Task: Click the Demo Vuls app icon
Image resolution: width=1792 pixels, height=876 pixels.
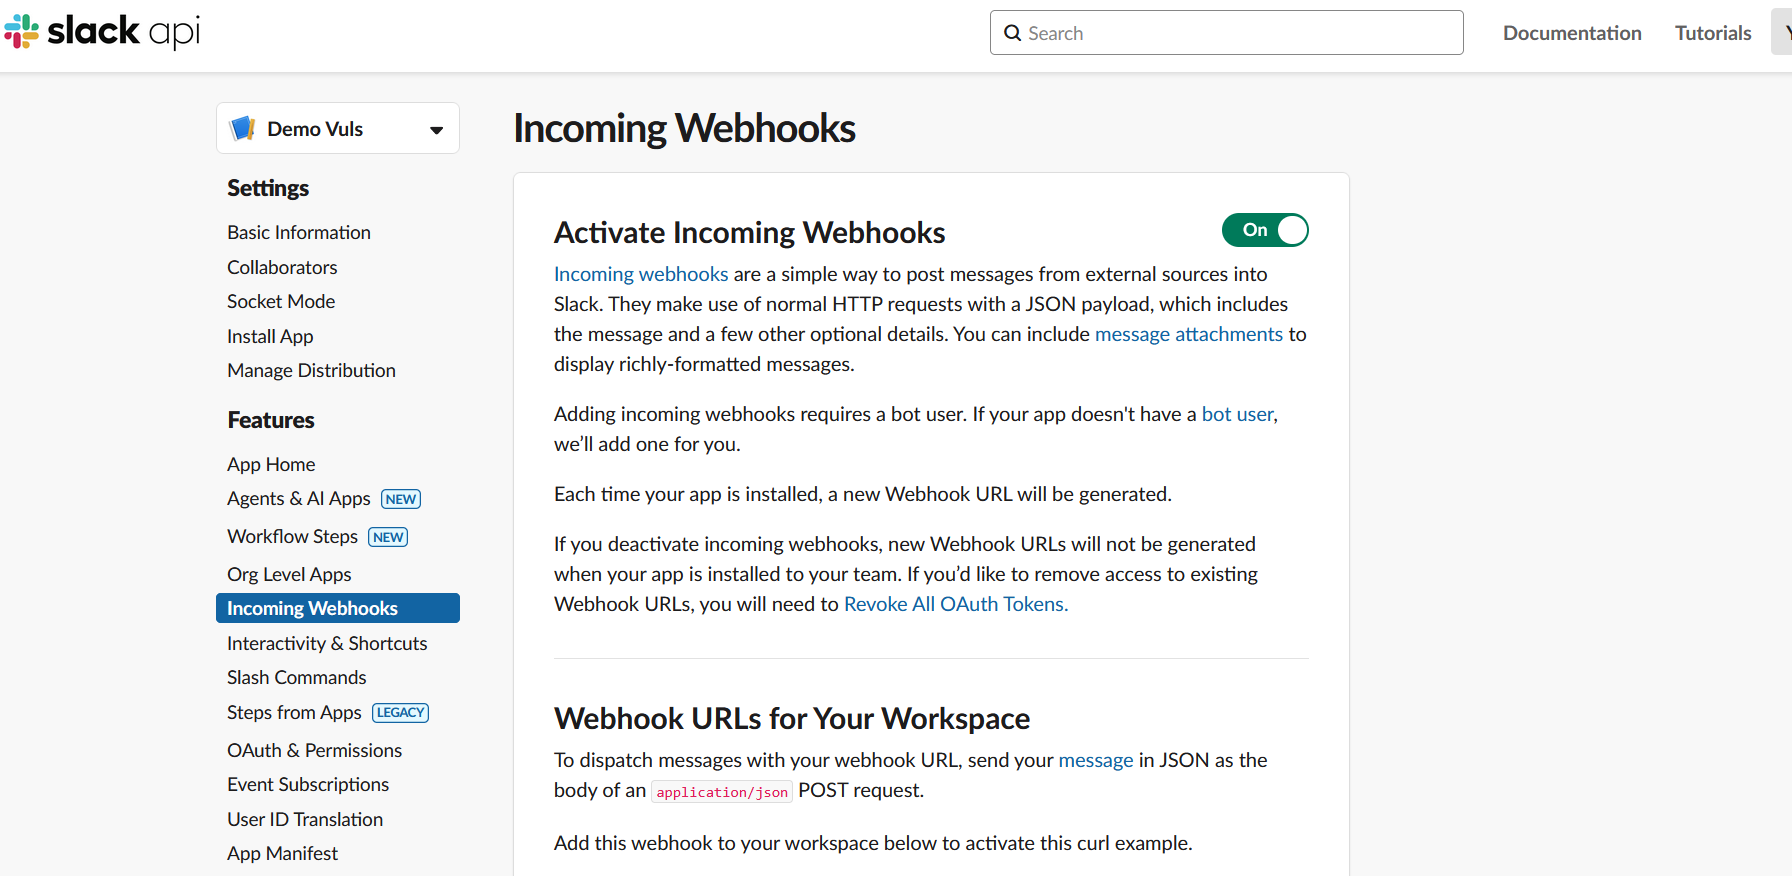Action: pos(243,128)
